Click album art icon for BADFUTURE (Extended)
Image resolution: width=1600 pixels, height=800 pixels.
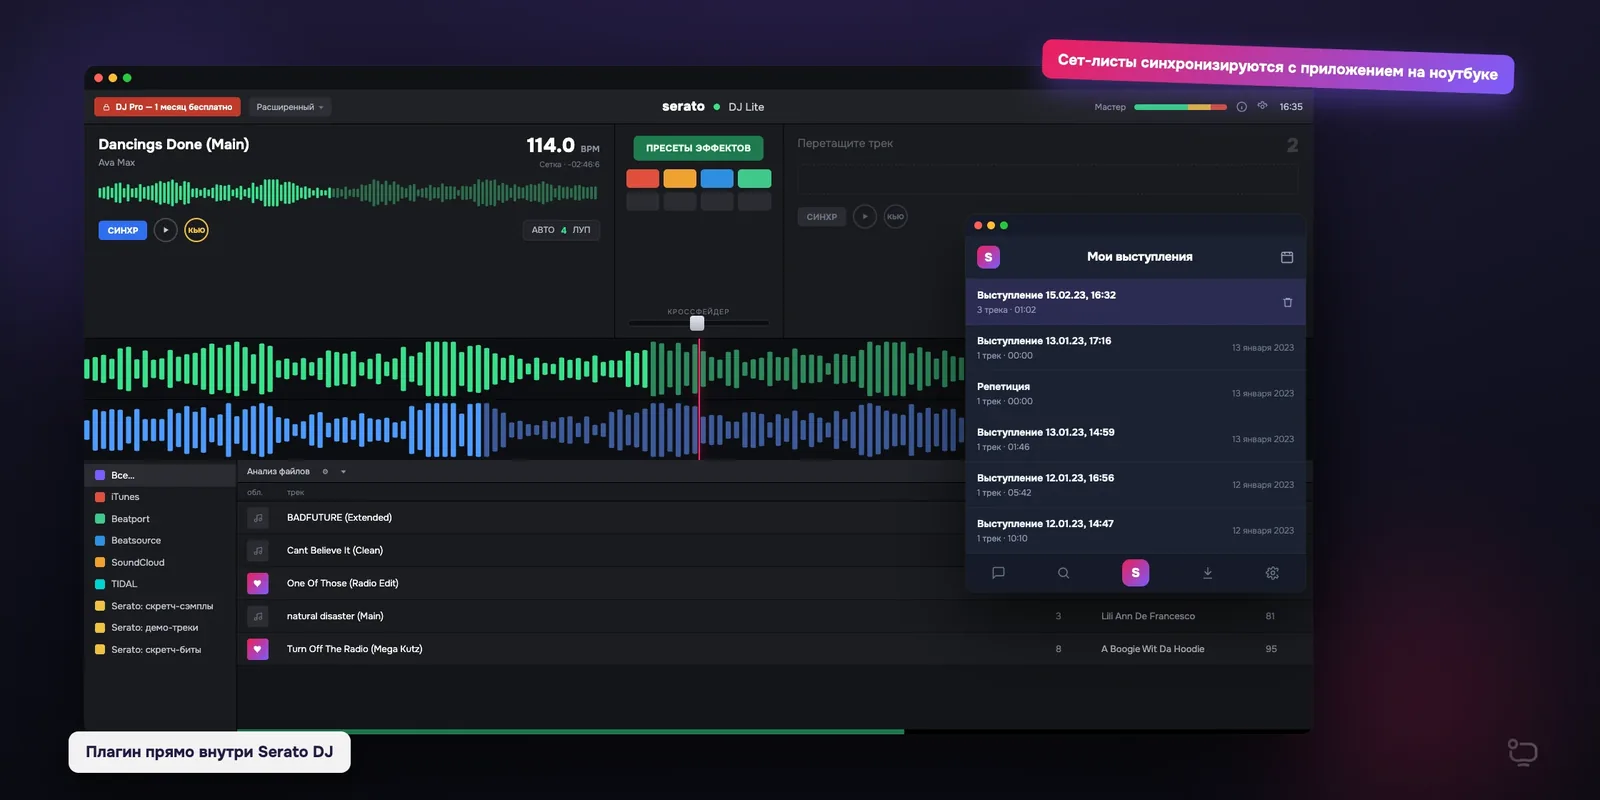[257, 518]
